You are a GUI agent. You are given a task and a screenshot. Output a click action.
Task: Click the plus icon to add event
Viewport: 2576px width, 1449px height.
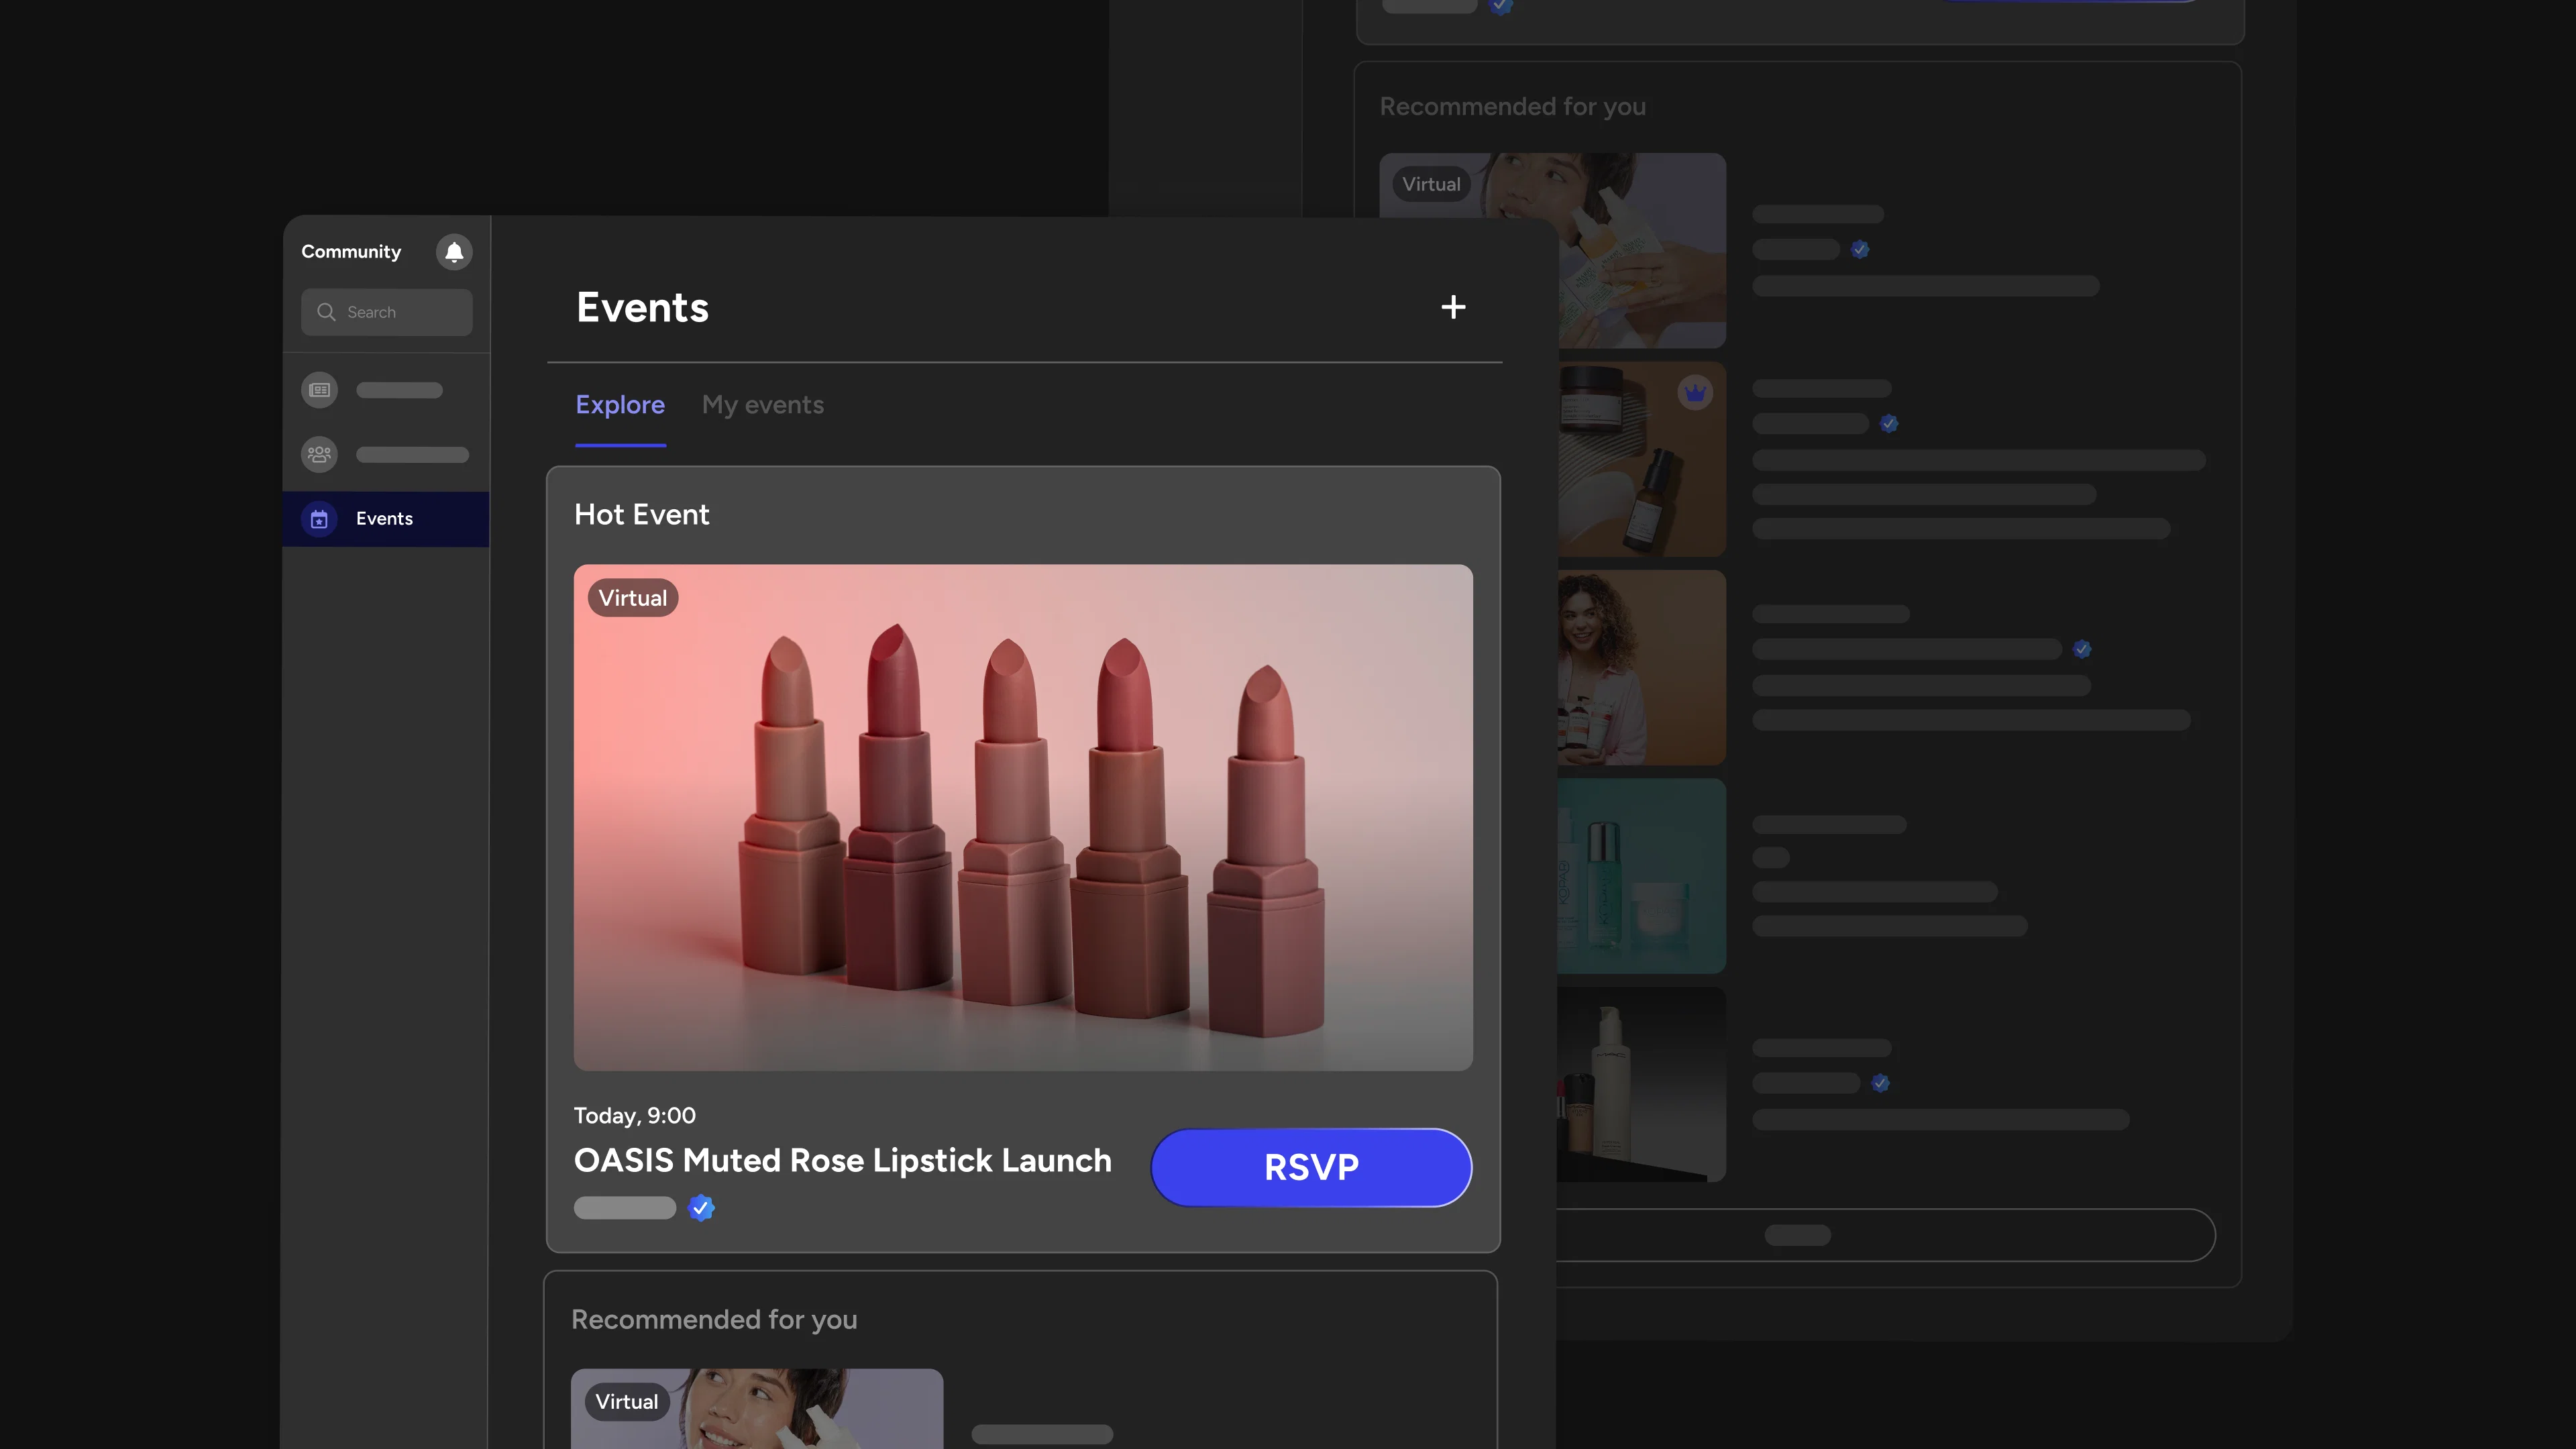pos(1453,307)
